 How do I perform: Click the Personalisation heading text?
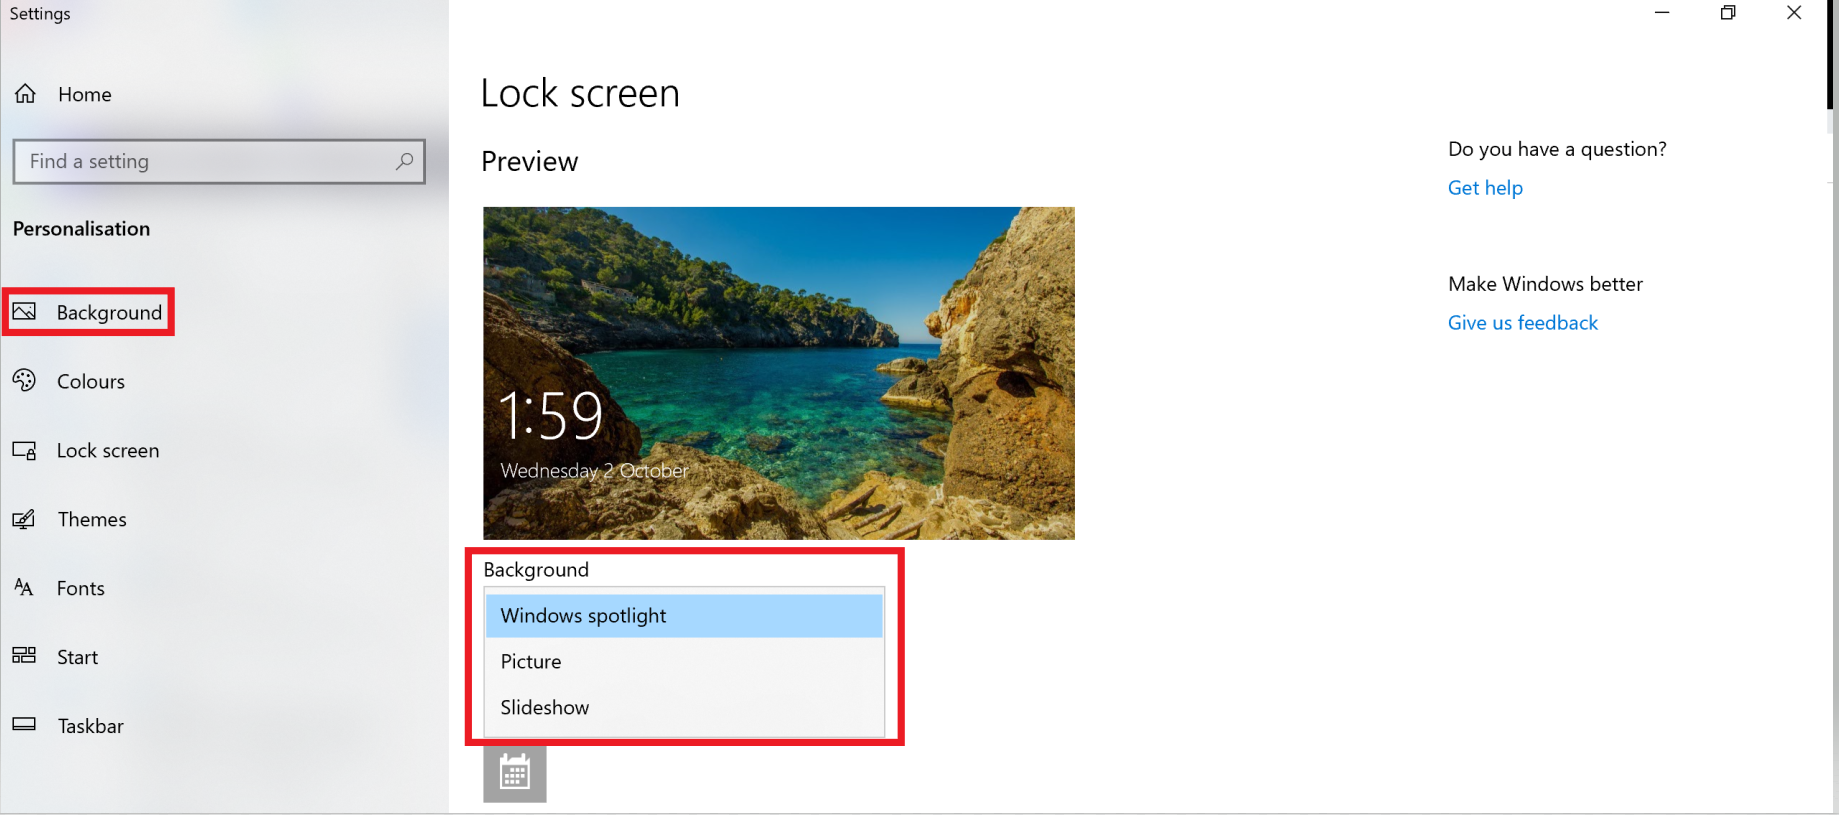pyautogui.click(x=82, y=229)
